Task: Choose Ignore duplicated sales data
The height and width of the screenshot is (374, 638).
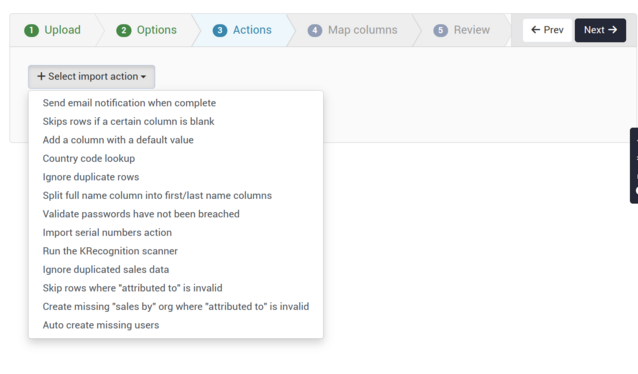Action: pyautogui.click(x=176, y=269)
